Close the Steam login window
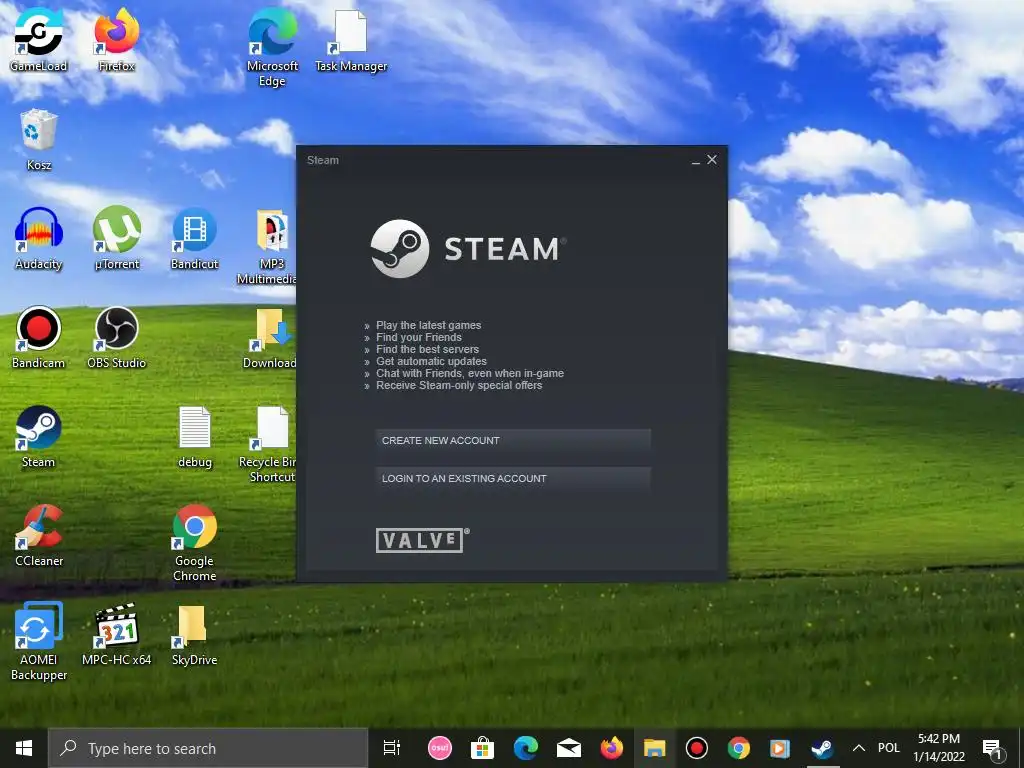This screenshot has width=1024, height=768. (712, 159)
